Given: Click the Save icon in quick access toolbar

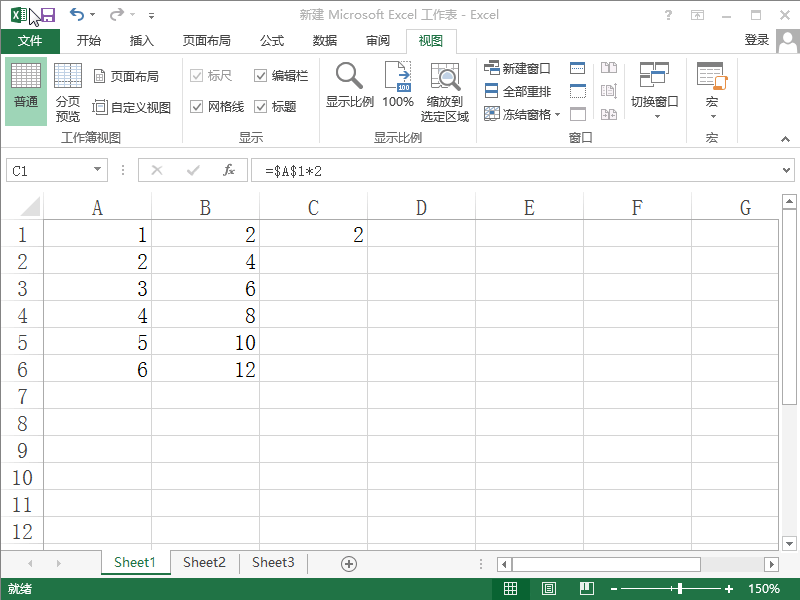Looking at the screenshot, I should (x=47, y=15).
